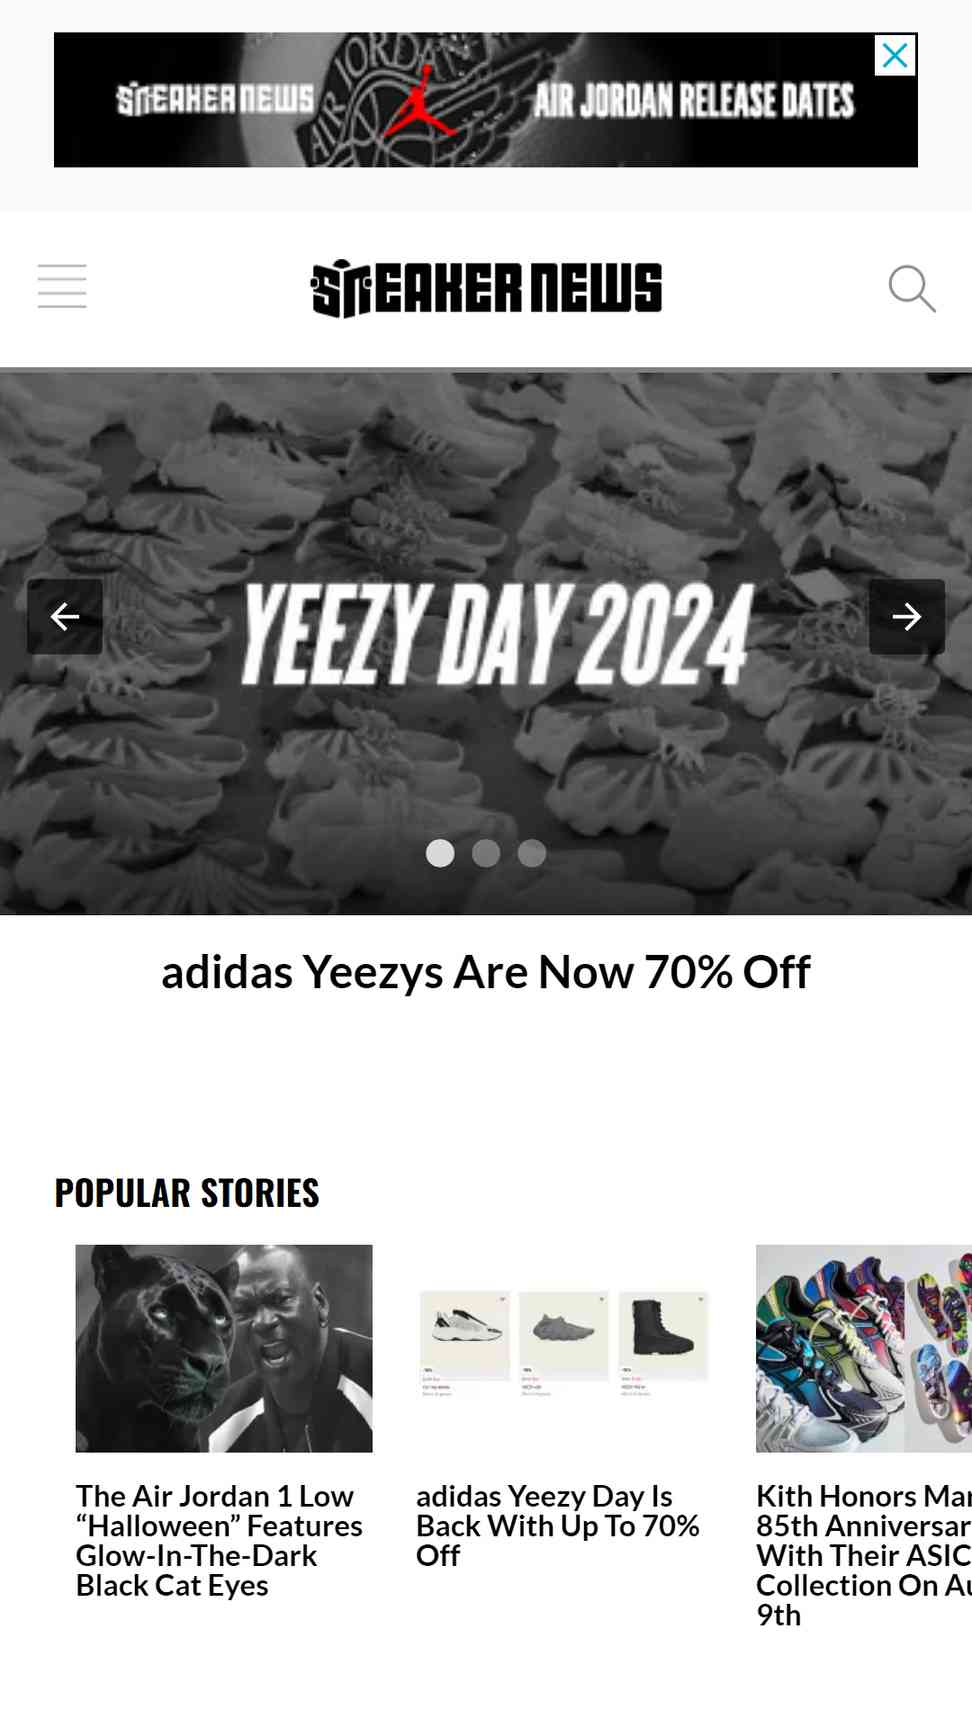Select the first carousel dot indicator
This screenshot has height=1728, width=972.
coord(440,853)
